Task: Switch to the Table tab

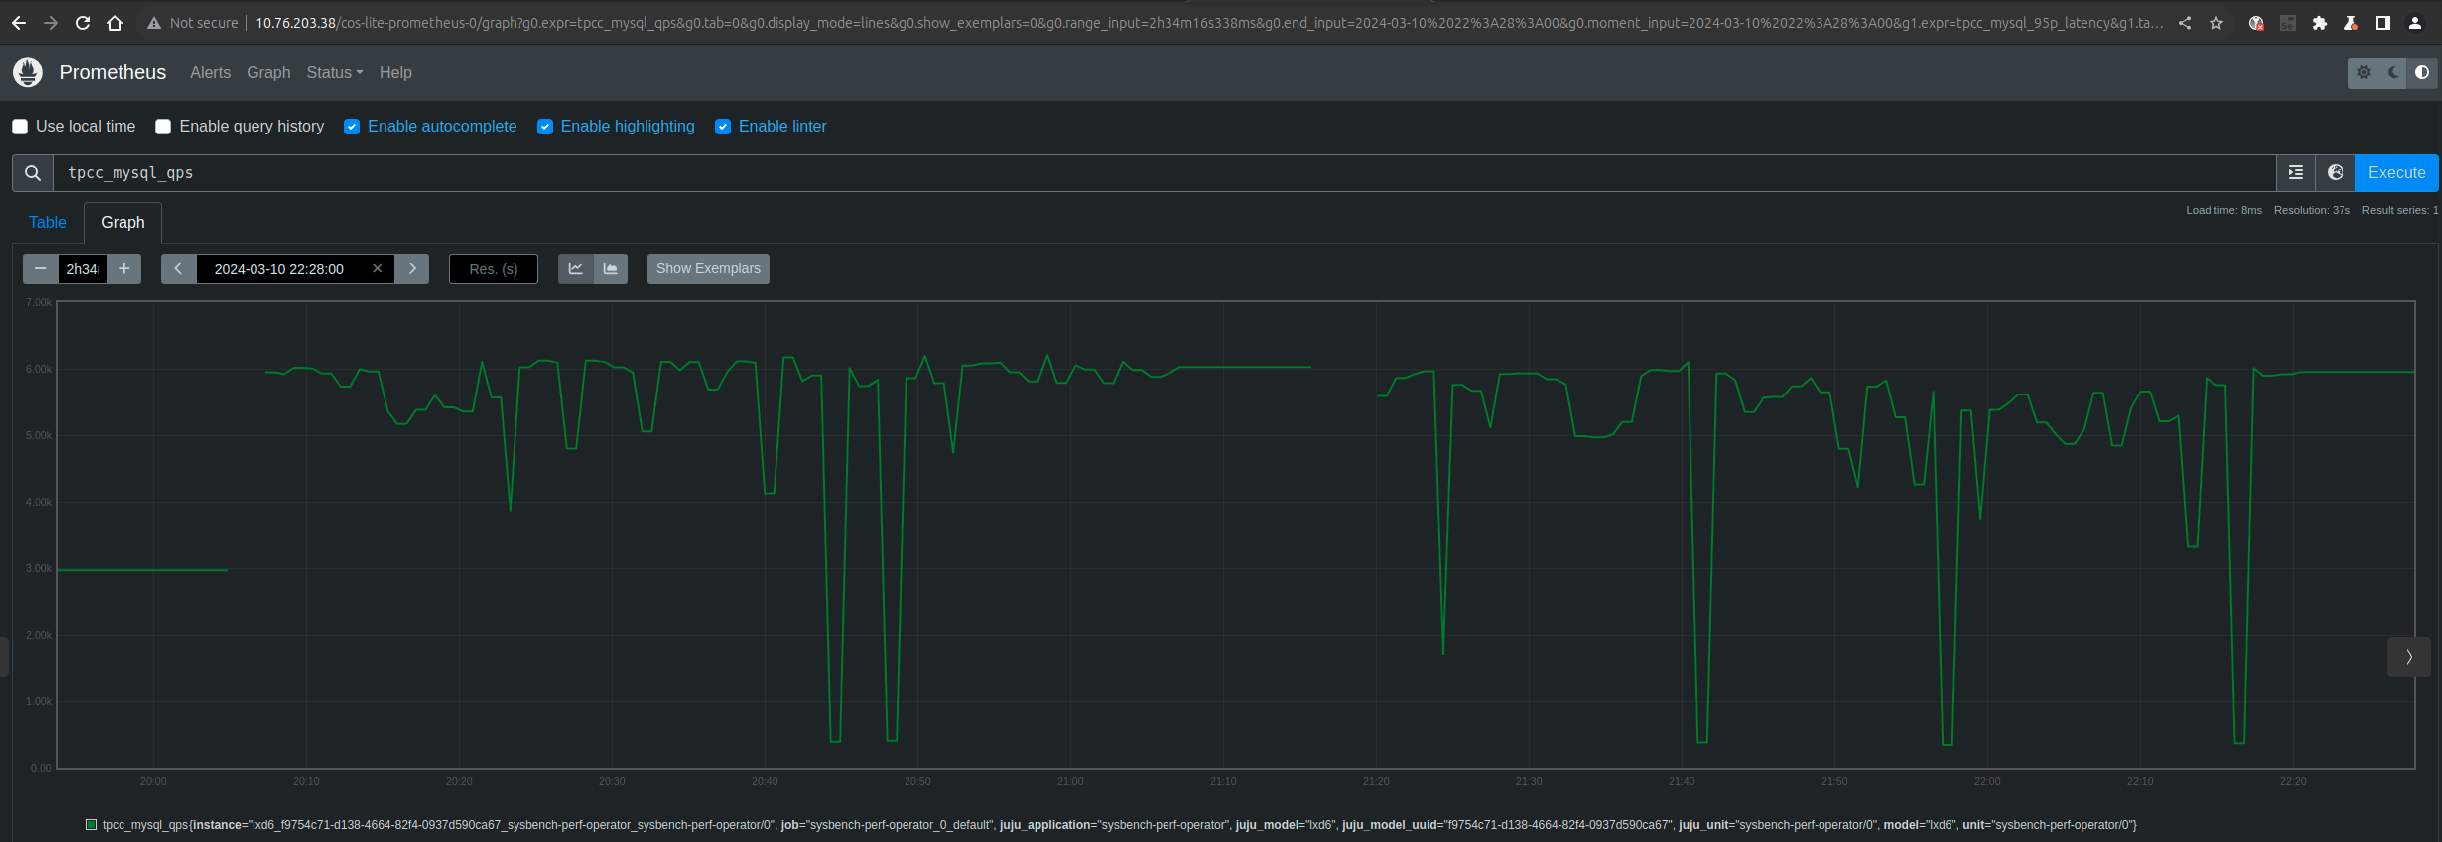Action: (x=48, y=222)
